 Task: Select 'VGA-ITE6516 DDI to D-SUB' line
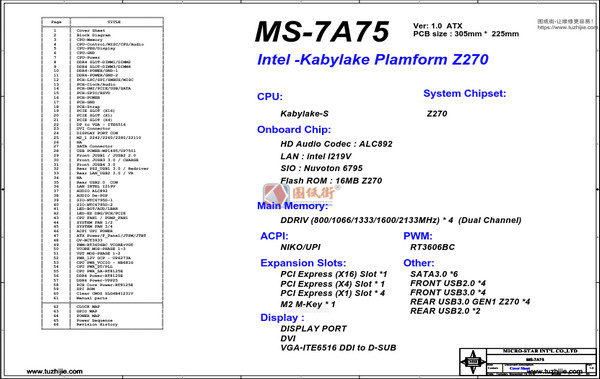(338, 348)
